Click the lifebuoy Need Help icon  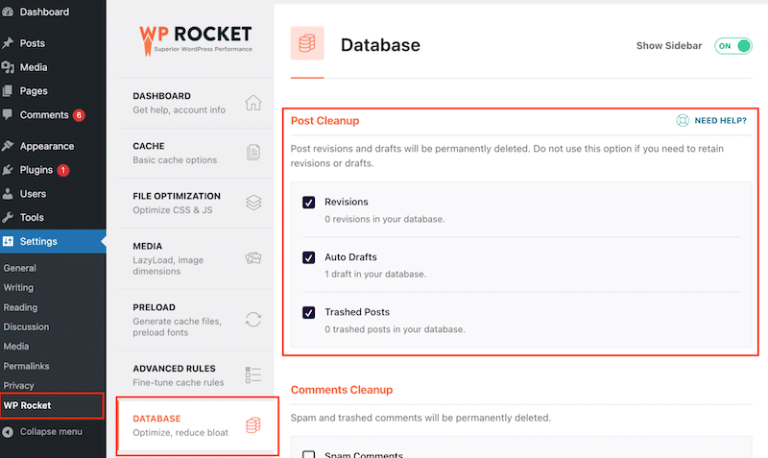[x=683, y=121]
